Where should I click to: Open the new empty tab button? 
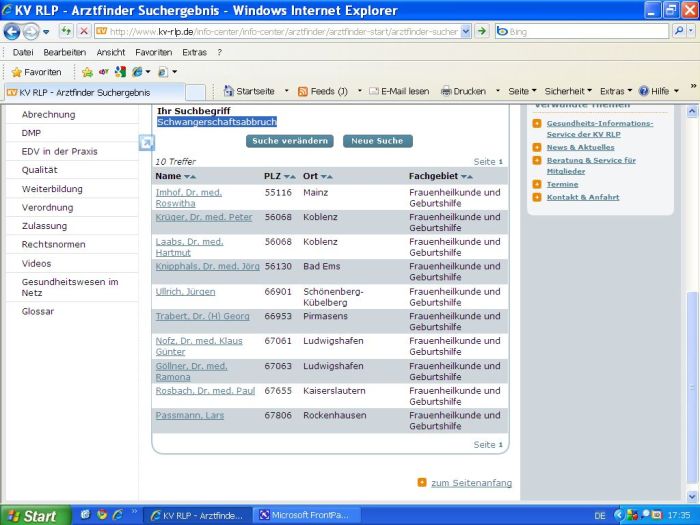(195, 92)
